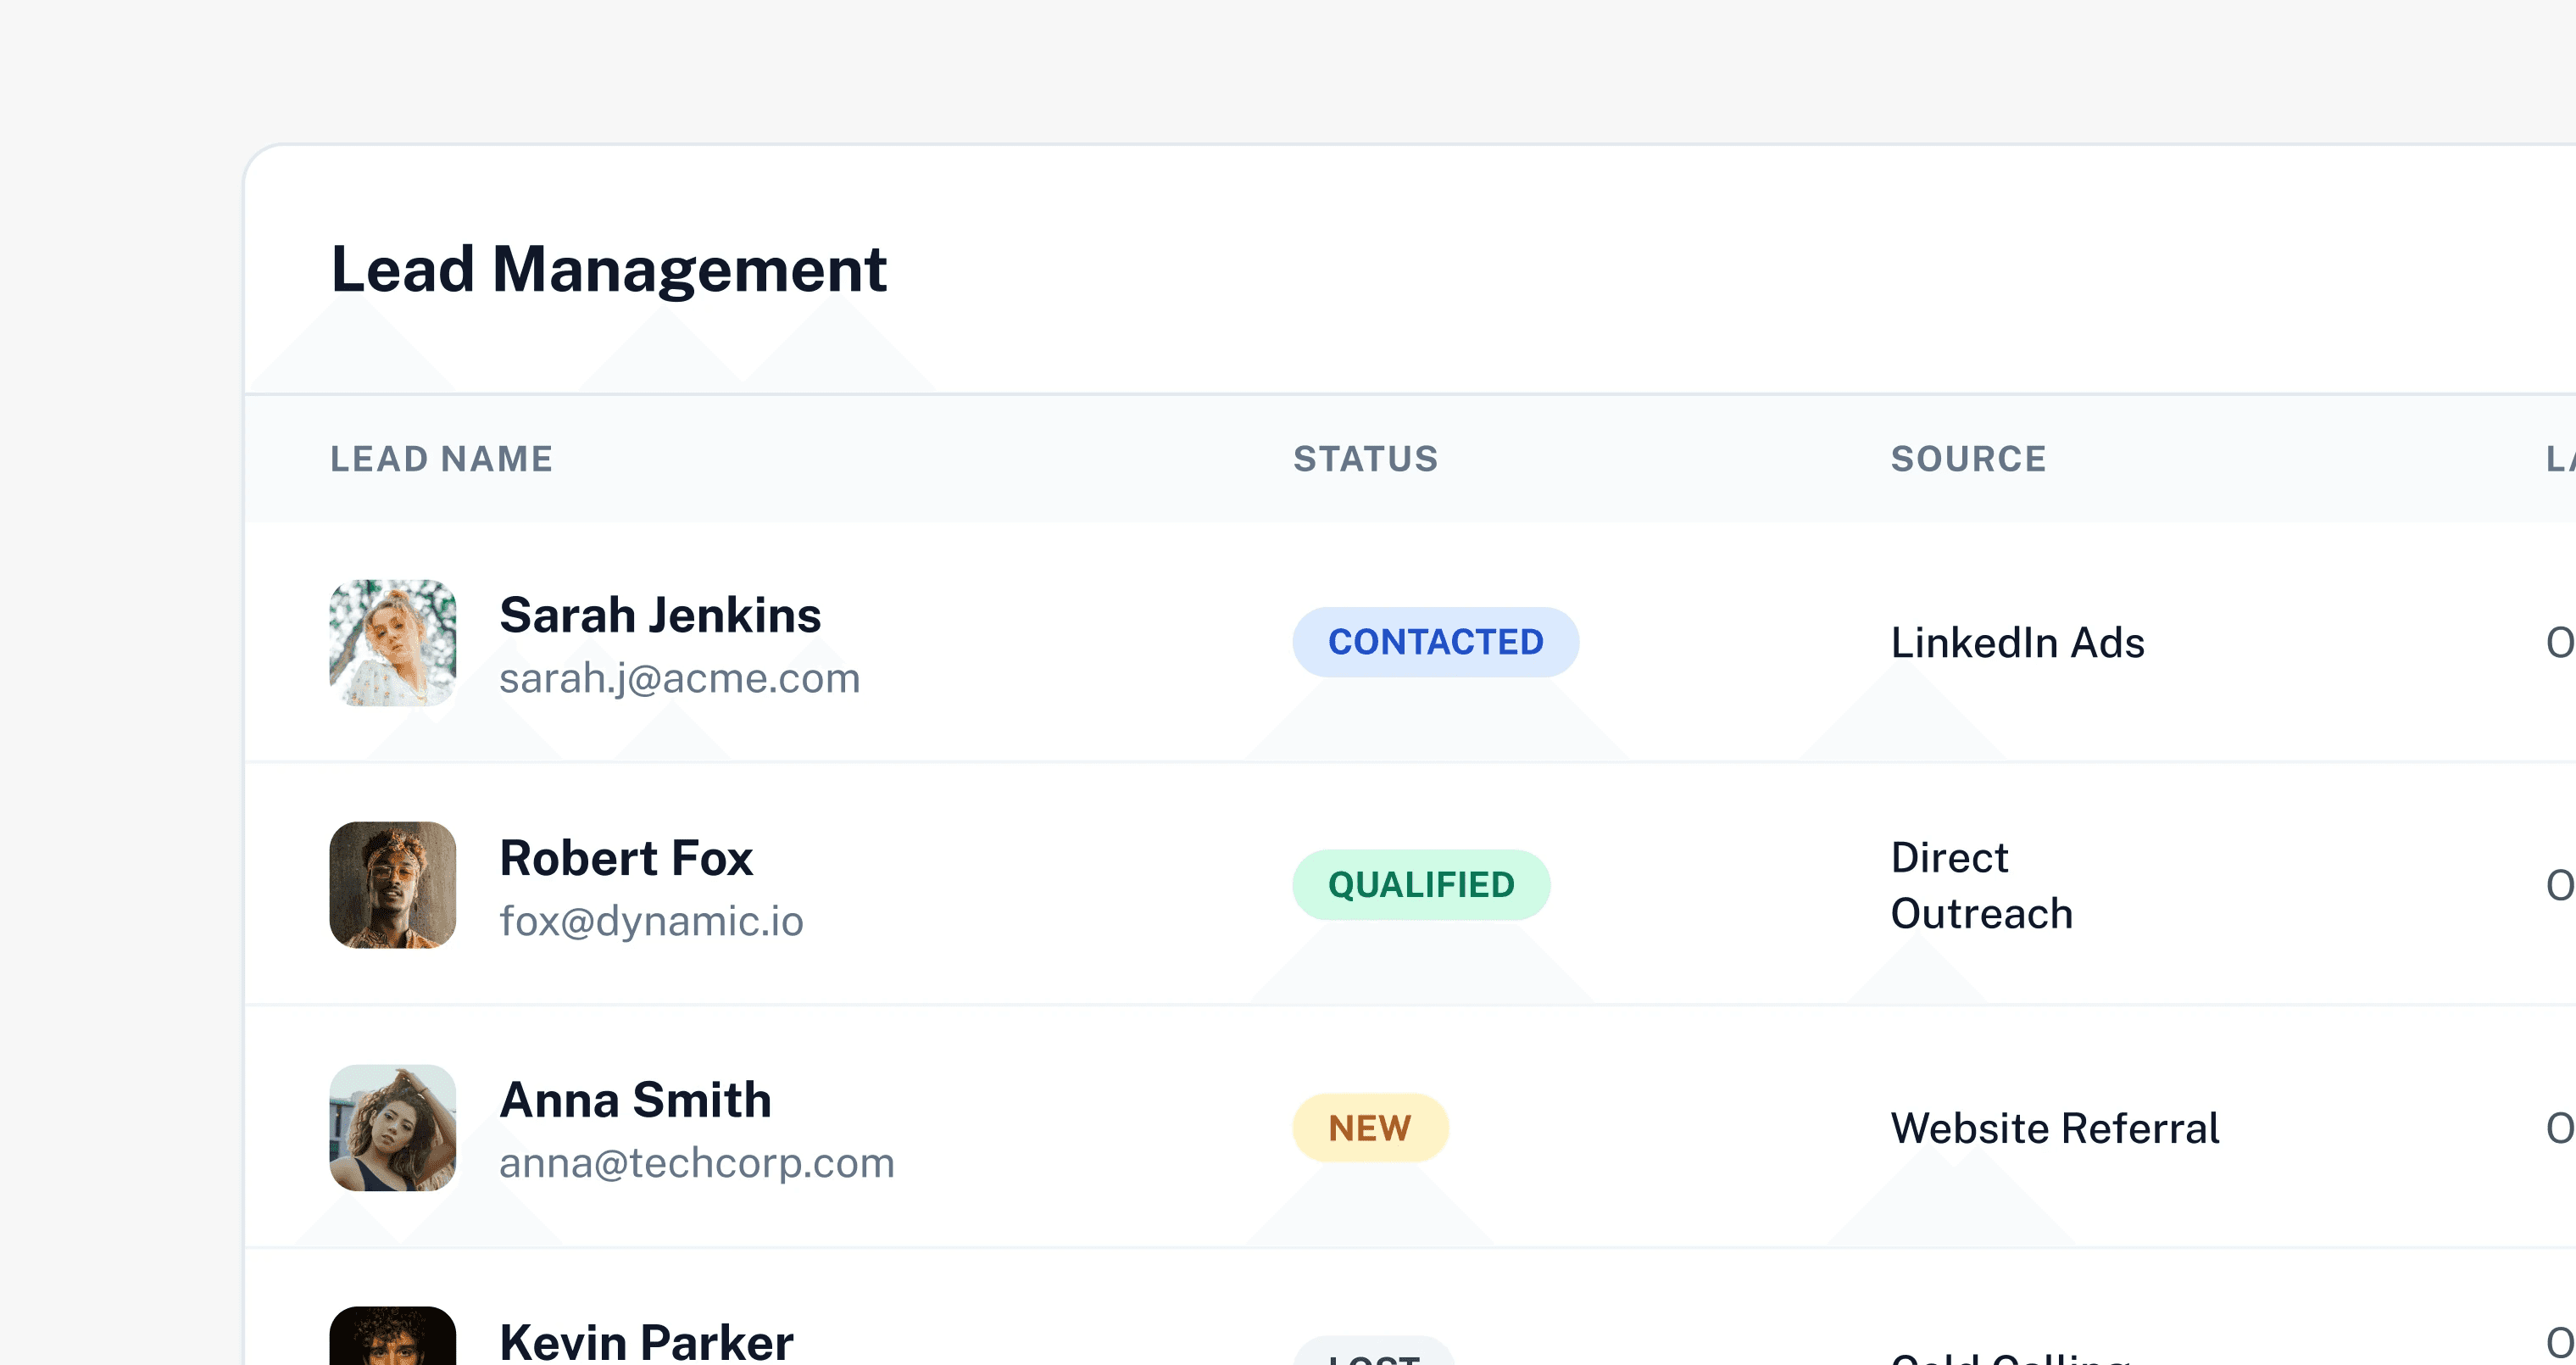Sort by the LEAD NAME column header

point(441,459)
